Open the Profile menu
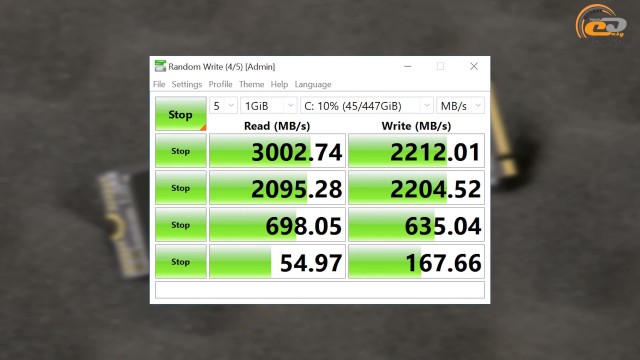The width and height of the screenshot is (640, 360). click(220, 84)
